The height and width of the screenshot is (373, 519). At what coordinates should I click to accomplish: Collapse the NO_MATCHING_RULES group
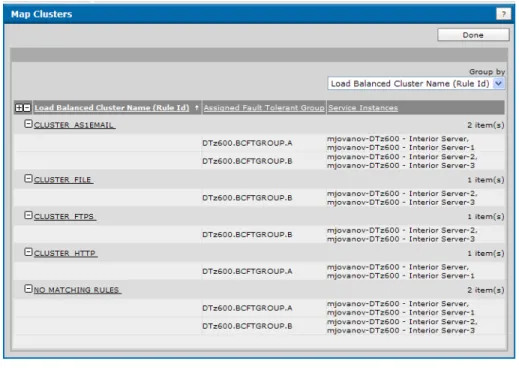[x=28, y=289]
